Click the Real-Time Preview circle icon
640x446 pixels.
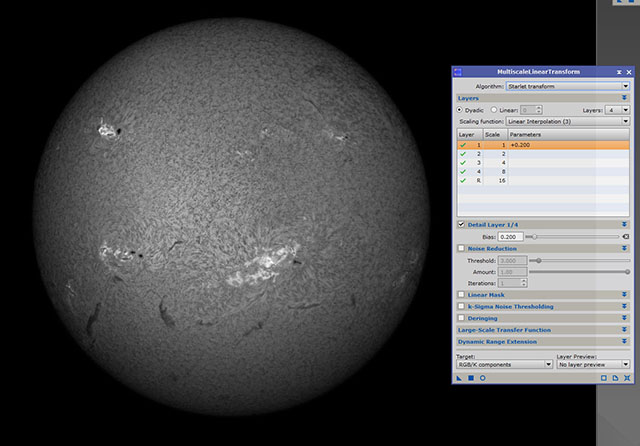[482, 378]
